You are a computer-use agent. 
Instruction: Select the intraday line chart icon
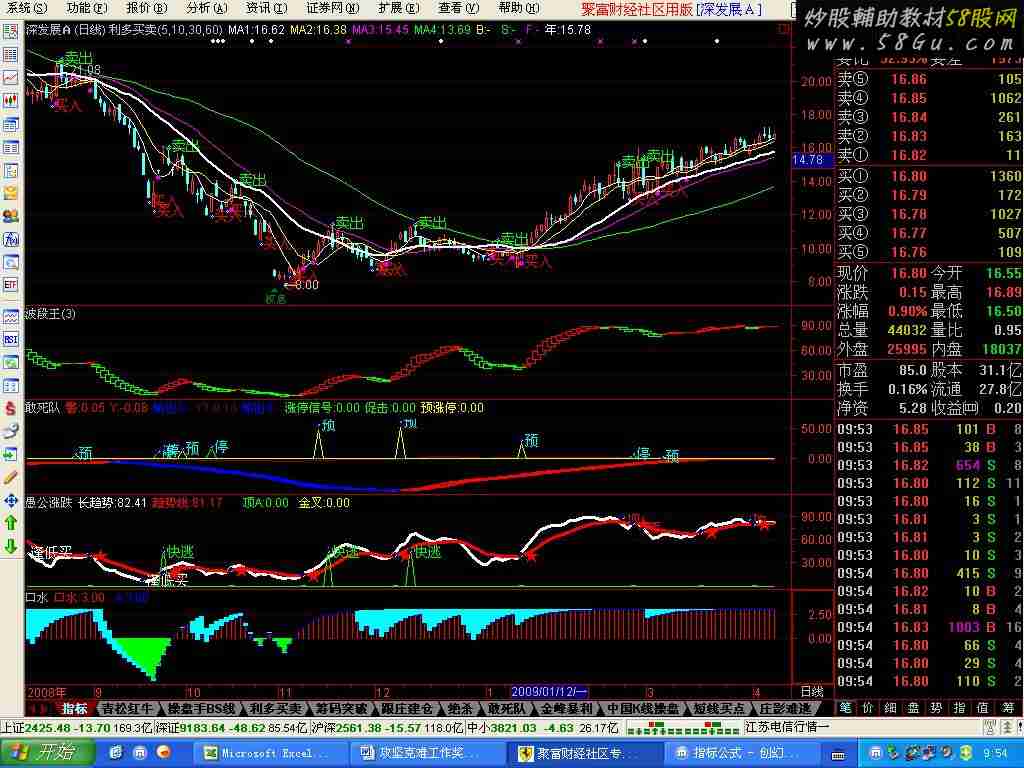point(10,78)
